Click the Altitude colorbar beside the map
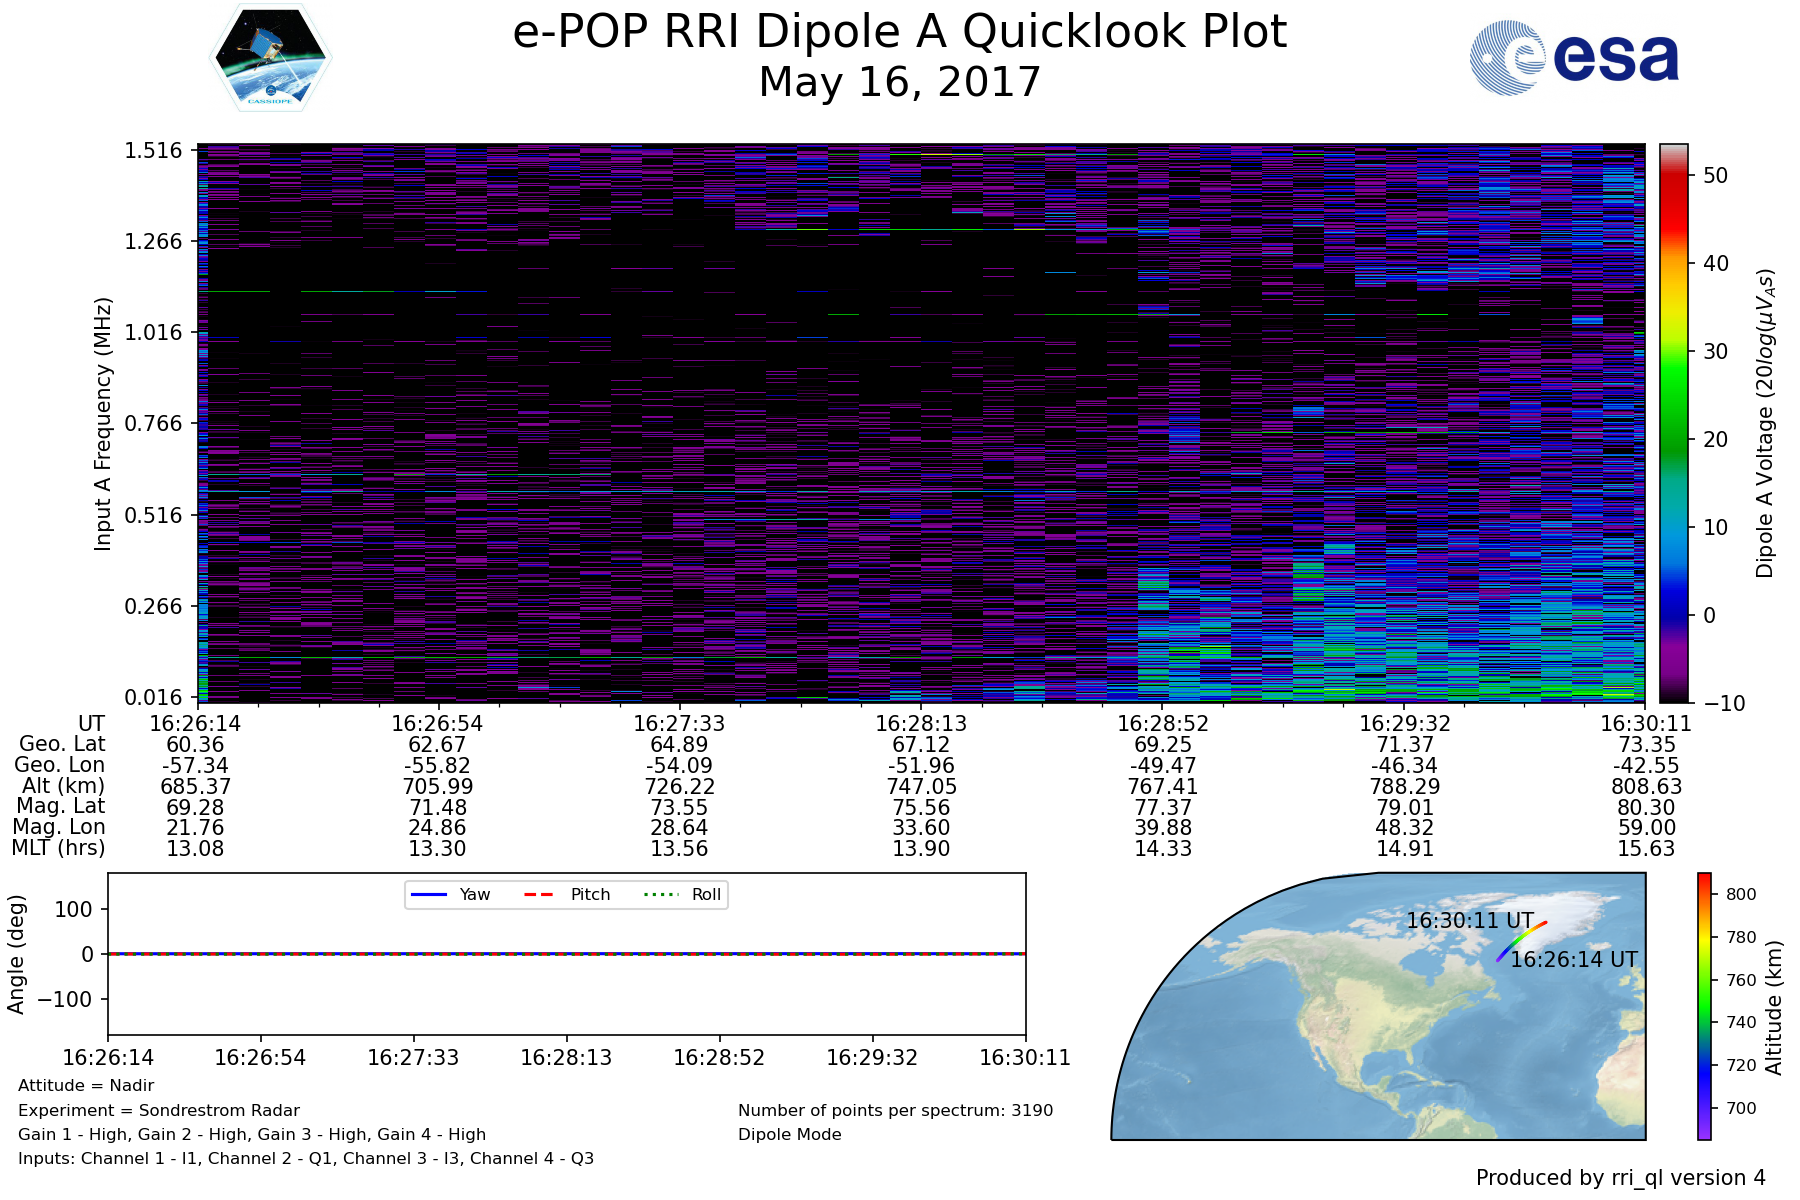This screenshot has height=1200, width=1800. 1704,1006
